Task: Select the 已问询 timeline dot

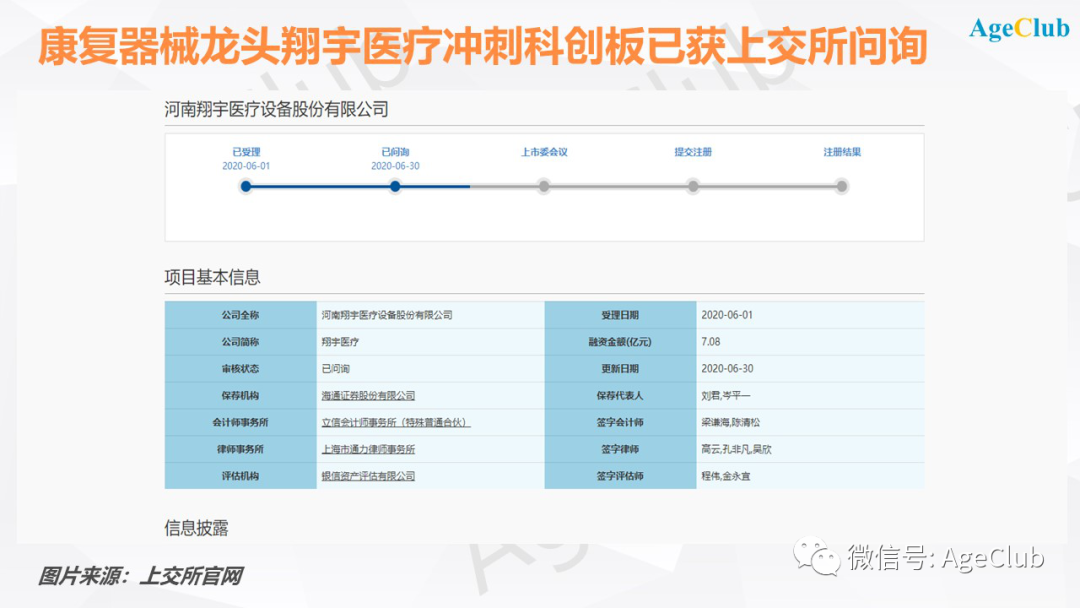Action: [x=395, y=186]
